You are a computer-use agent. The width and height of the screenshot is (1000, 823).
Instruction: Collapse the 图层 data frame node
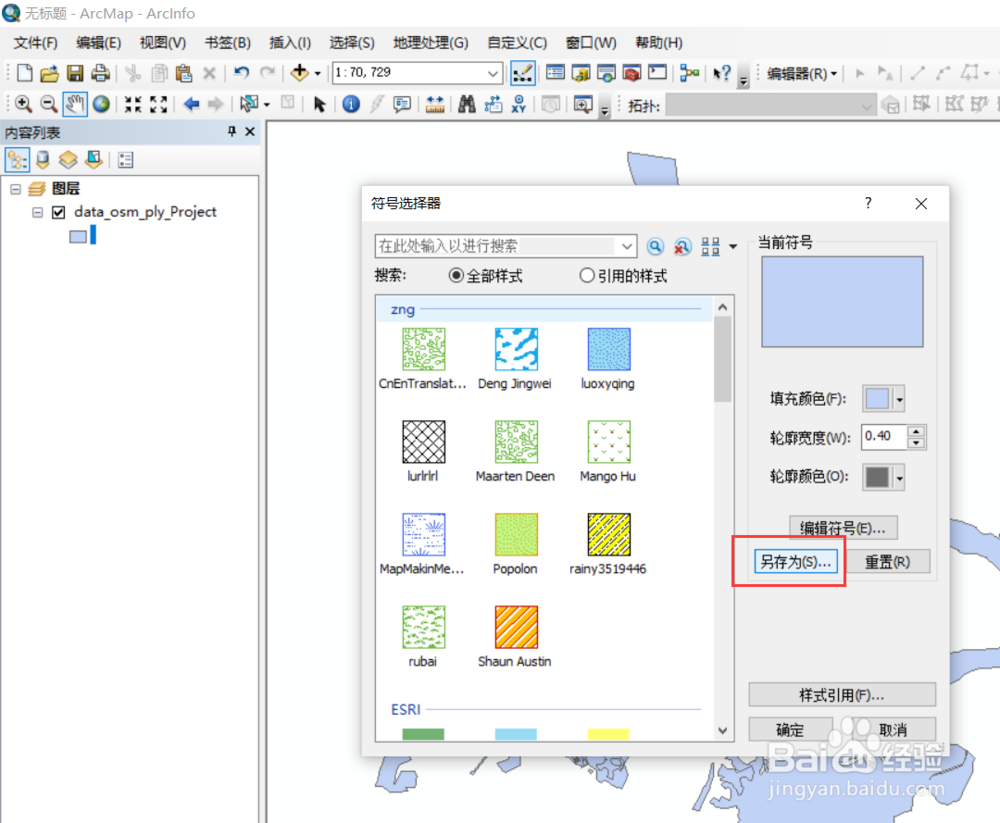pos(16,189)
